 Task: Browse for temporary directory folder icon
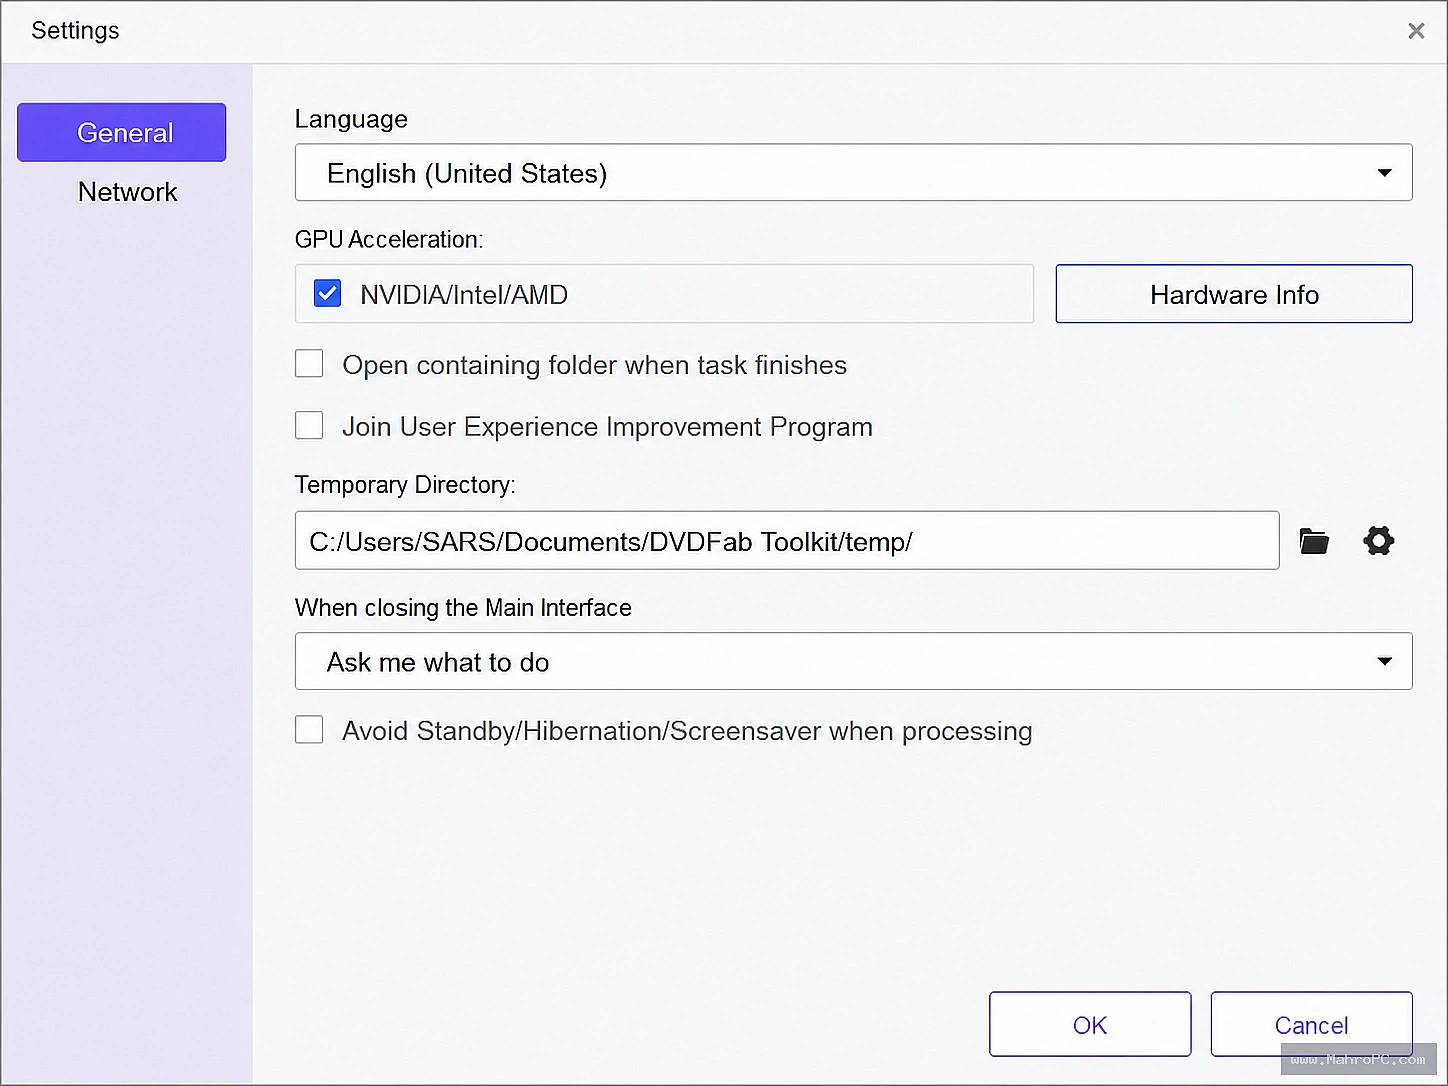[x=1314, y=541]
